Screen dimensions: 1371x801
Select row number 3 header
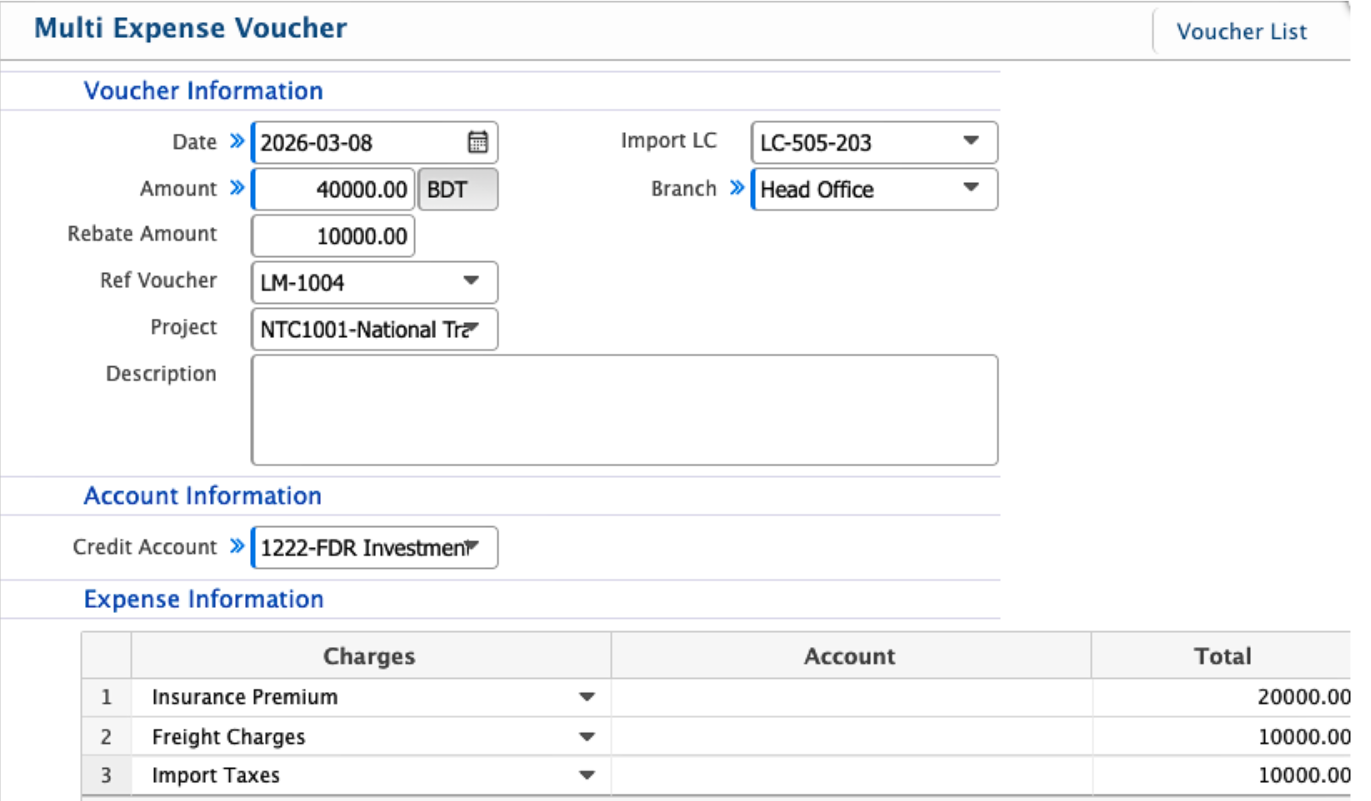coord(106,775)
